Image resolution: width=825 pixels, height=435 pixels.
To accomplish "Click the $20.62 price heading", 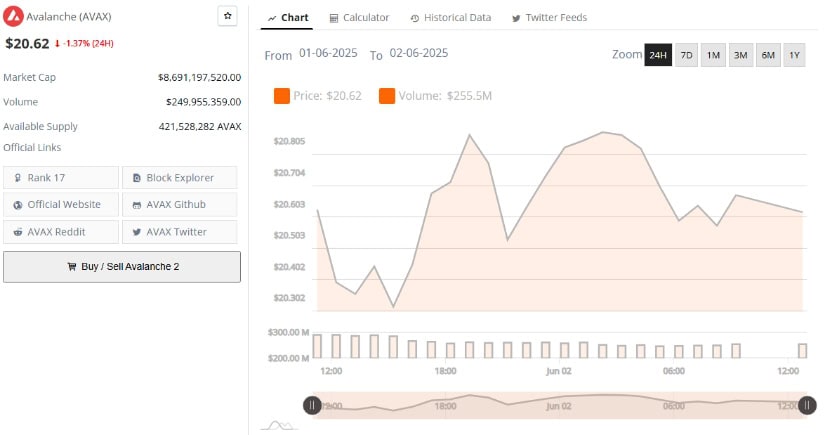I will coord(27,44).
